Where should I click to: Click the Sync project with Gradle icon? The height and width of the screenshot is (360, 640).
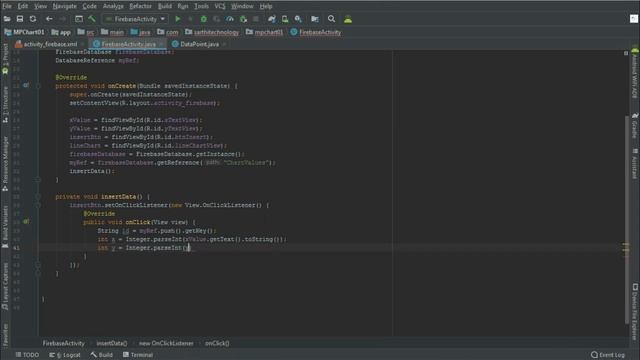pyautogui.click(x=271, y=19)
